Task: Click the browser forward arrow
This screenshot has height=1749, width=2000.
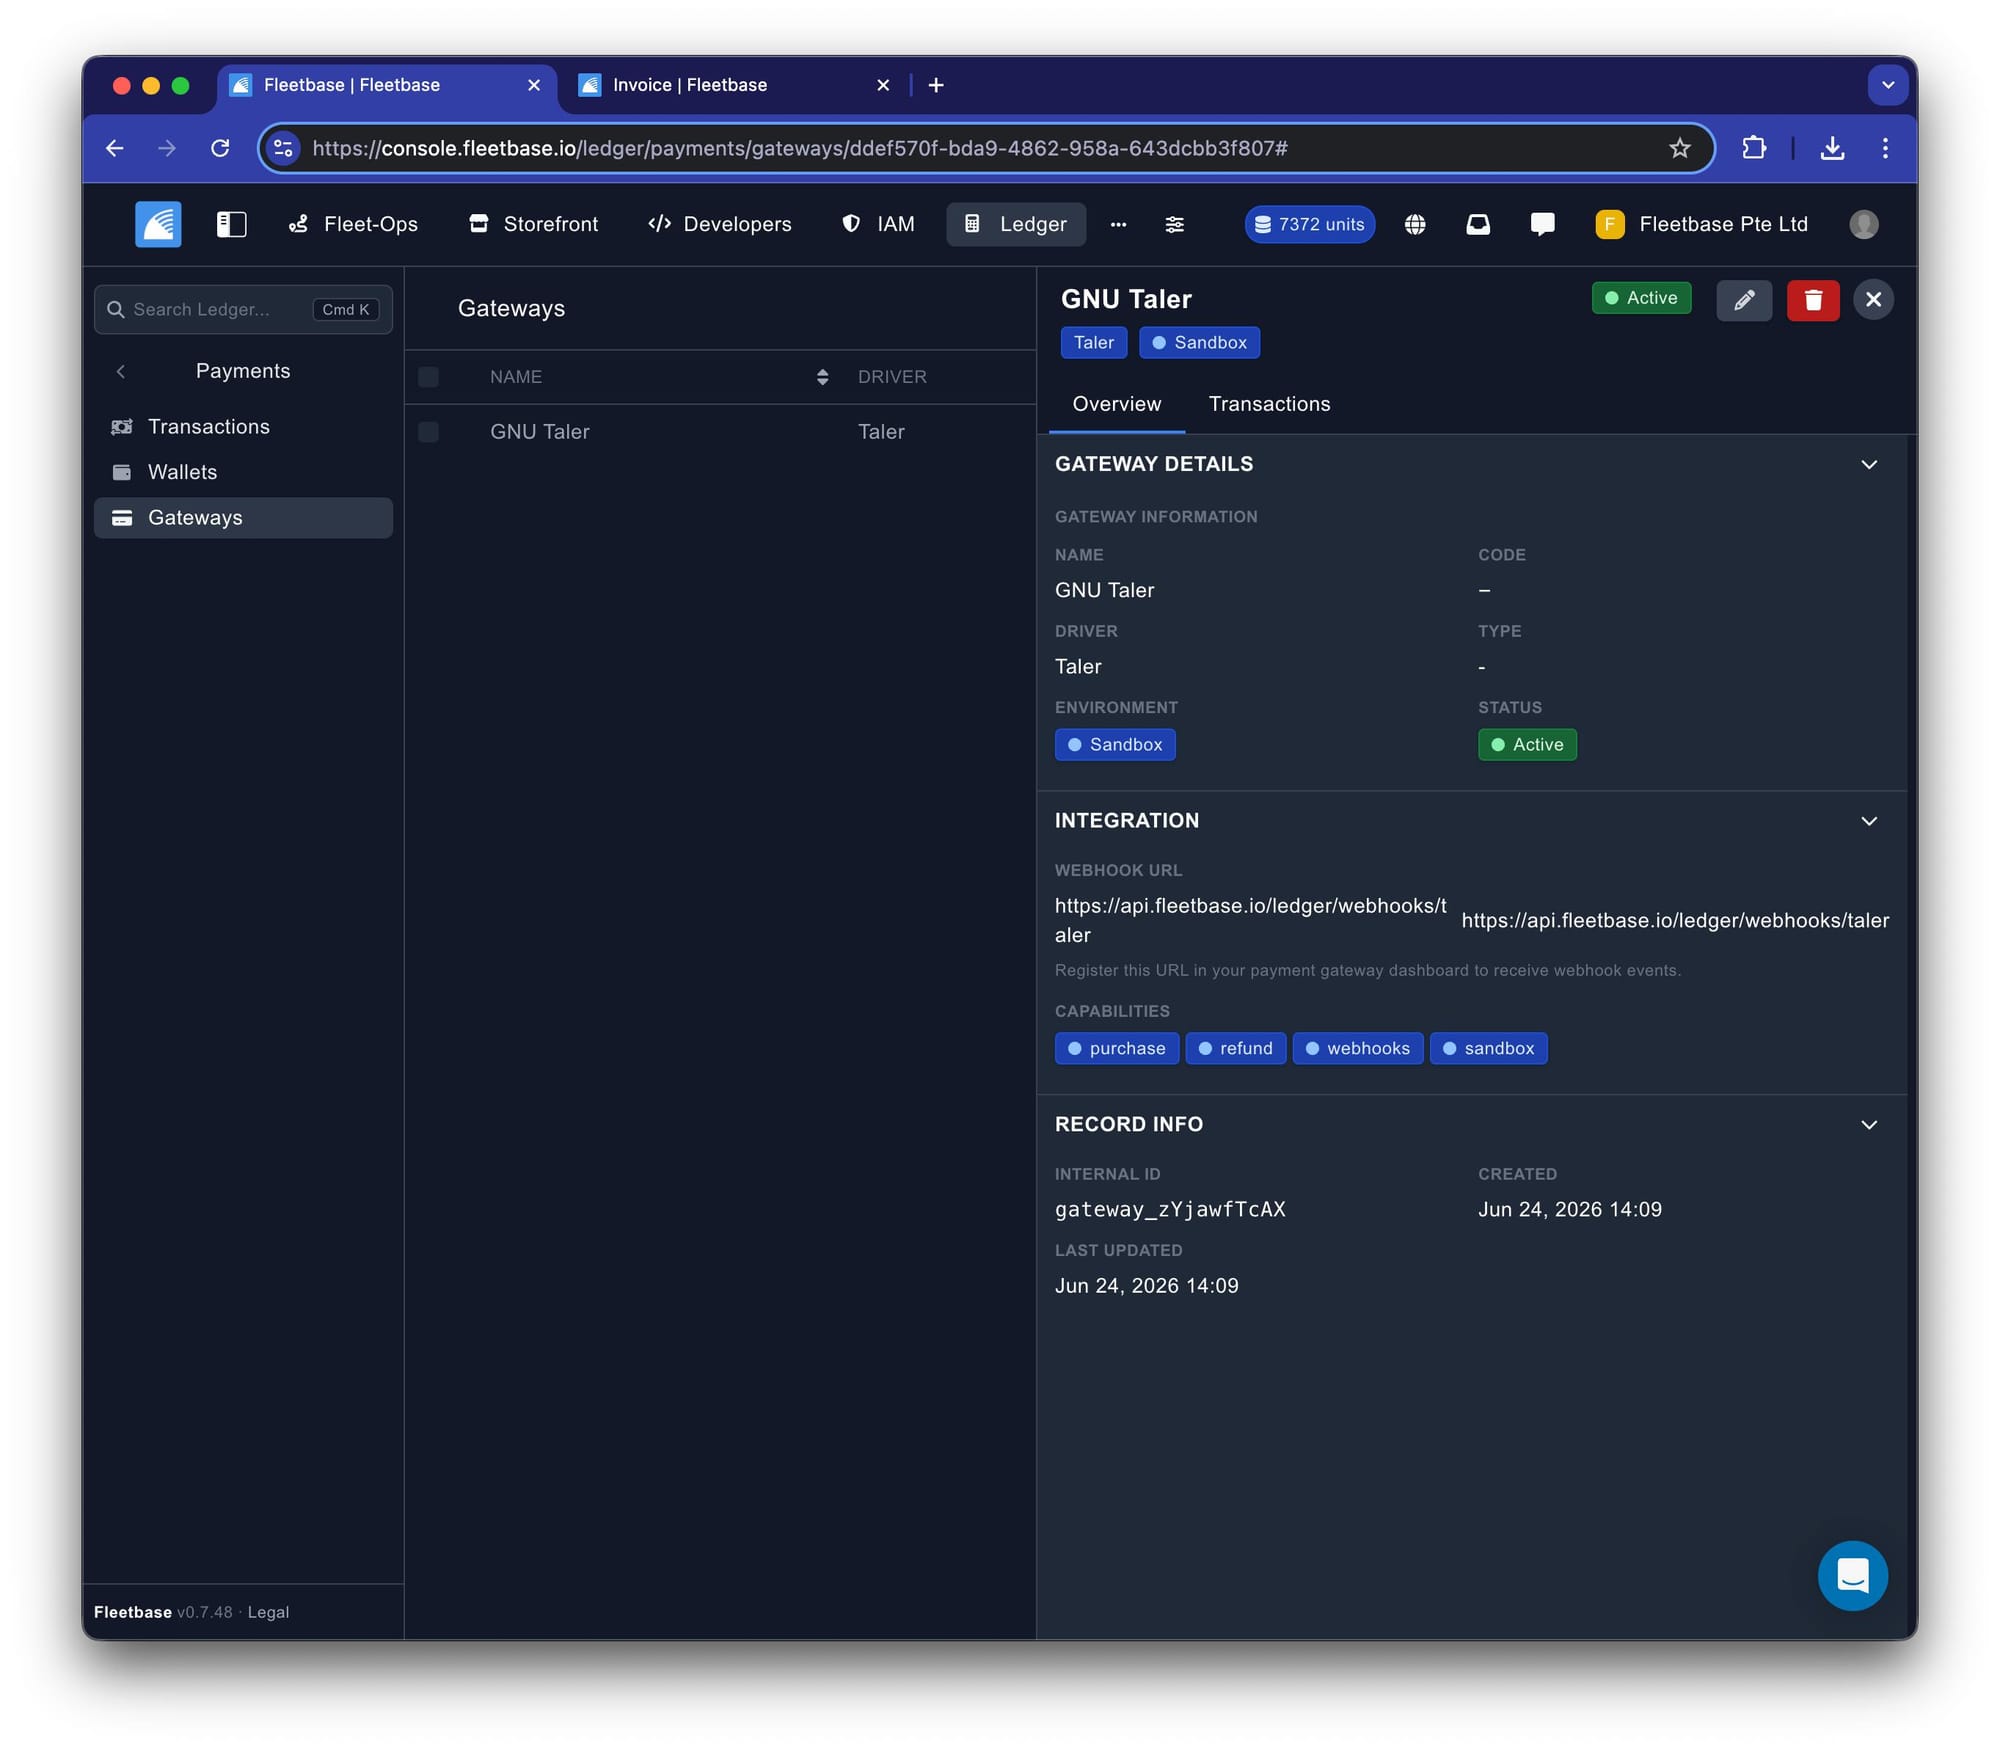Action: click(167, 148)
